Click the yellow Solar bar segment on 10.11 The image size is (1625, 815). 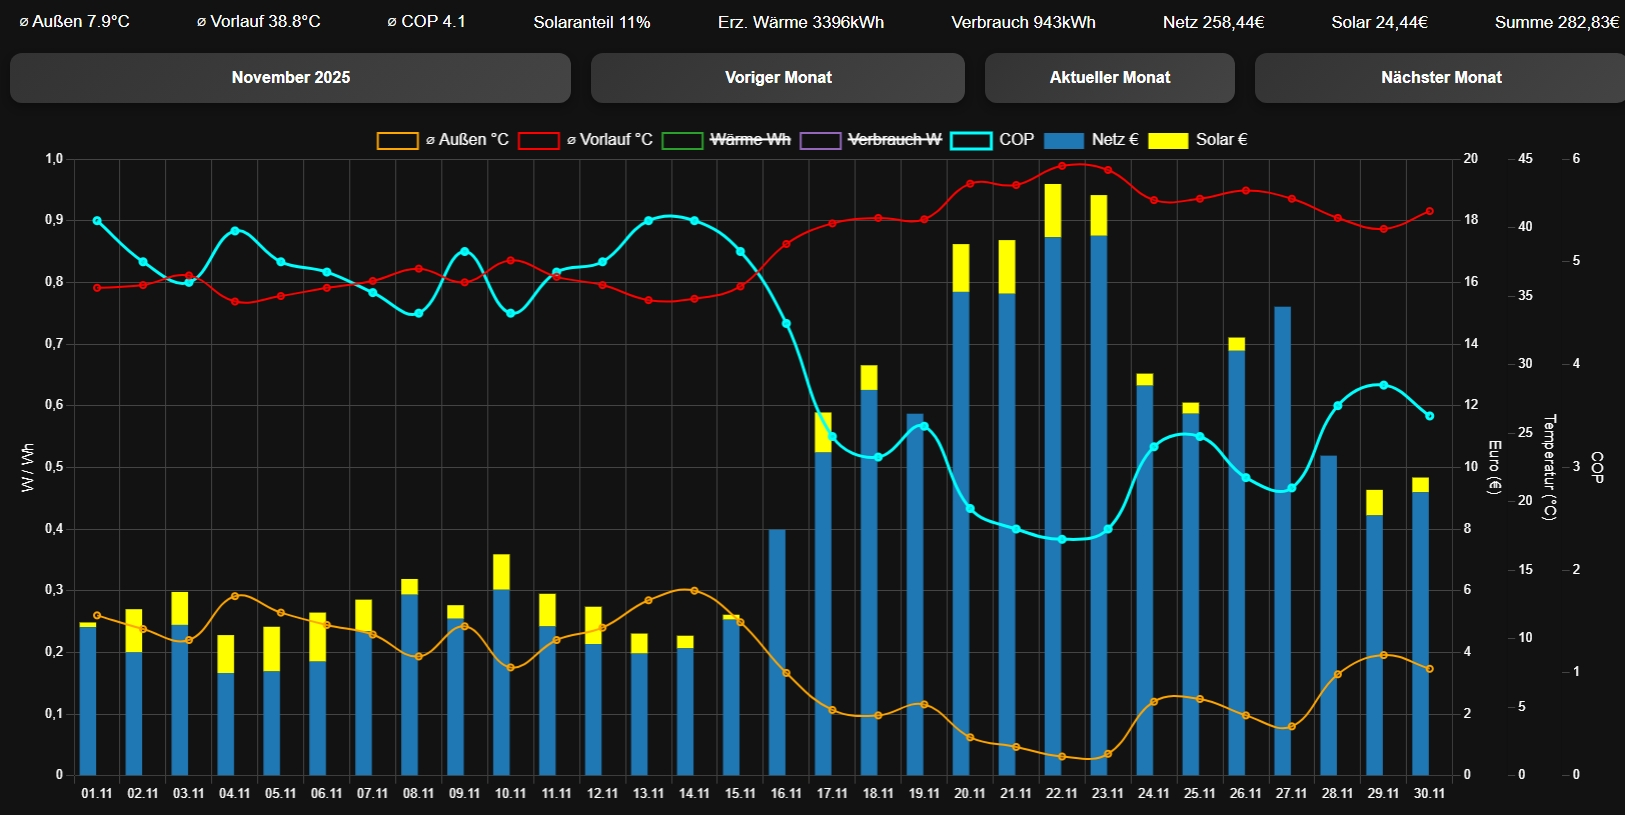(x=501, y=572)
